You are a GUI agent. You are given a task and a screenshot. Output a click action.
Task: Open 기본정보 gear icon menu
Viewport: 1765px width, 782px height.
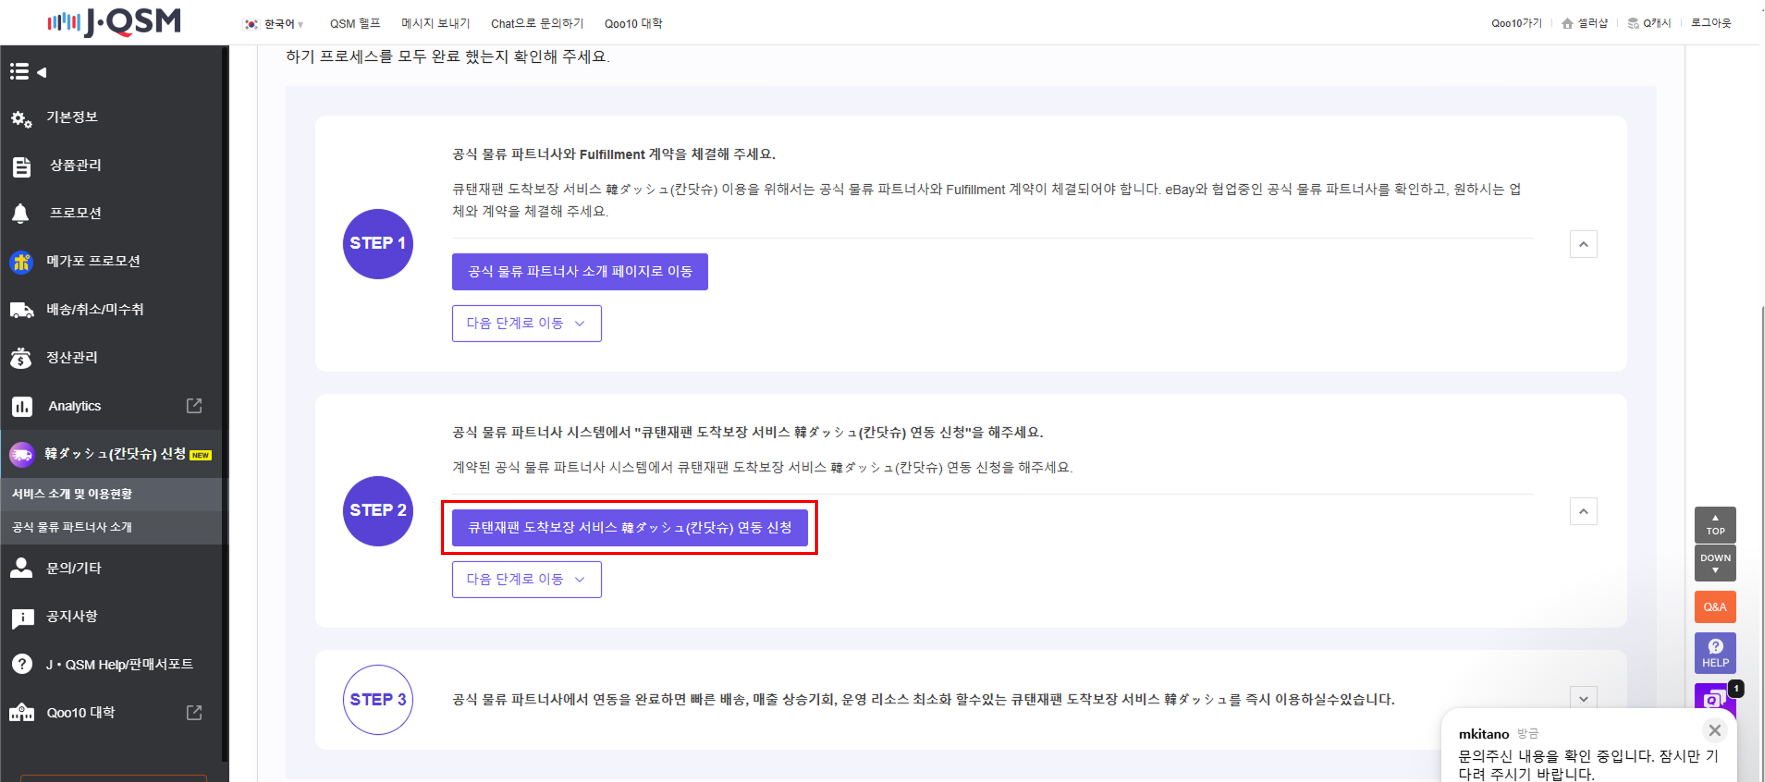[21, 119]
